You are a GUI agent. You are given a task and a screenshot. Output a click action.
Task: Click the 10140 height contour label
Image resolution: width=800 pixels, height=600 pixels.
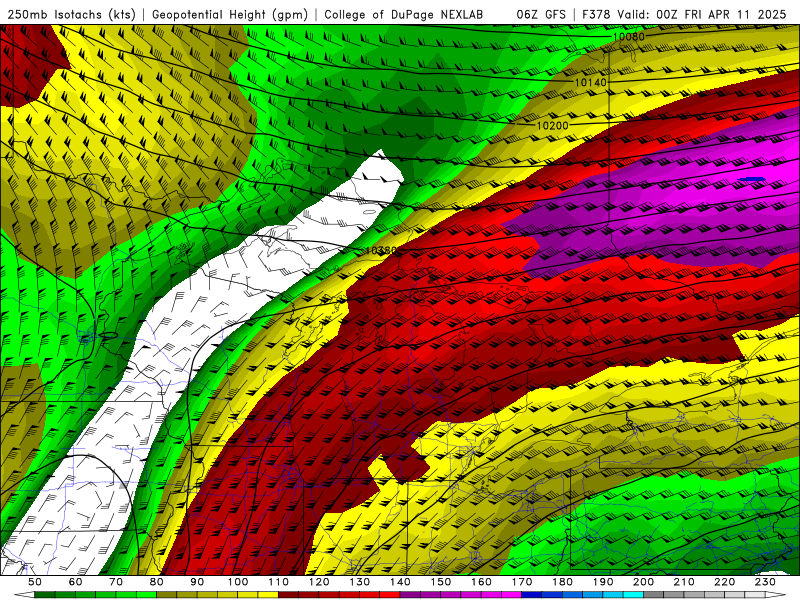pyautogui.click(x=591, y=82)
